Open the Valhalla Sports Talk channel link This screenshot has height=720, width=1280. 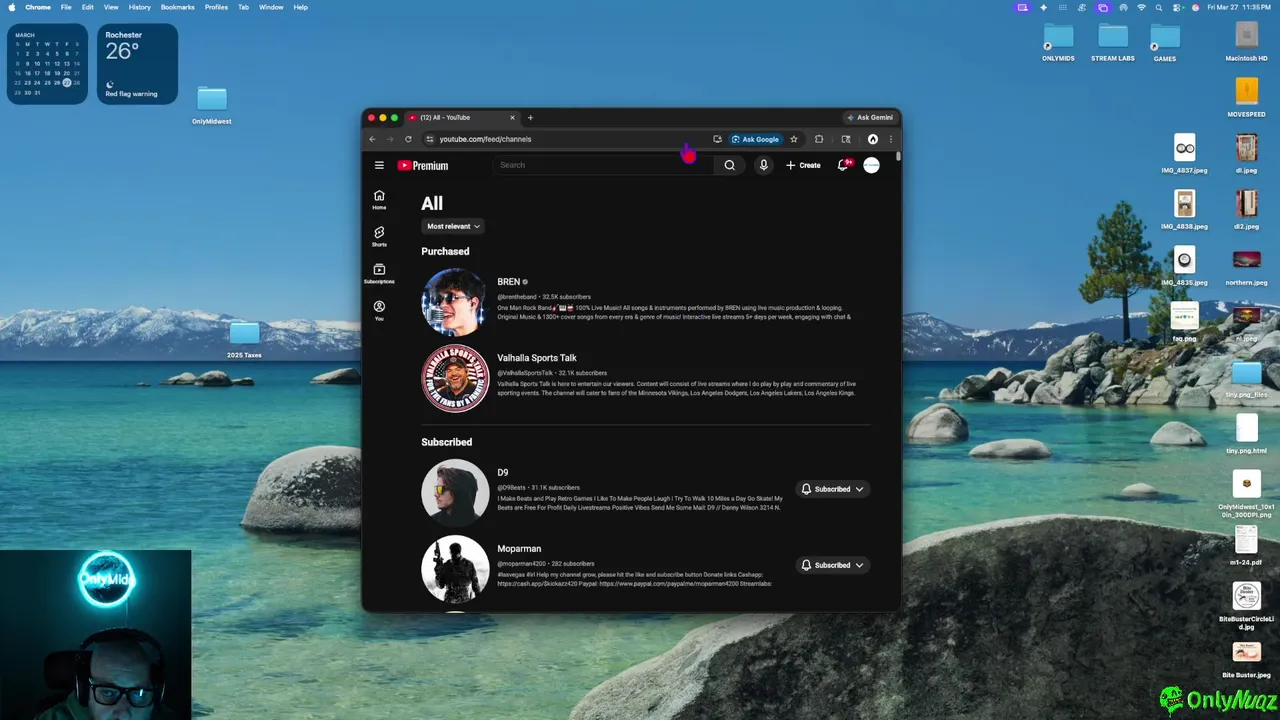click(537, 358)
